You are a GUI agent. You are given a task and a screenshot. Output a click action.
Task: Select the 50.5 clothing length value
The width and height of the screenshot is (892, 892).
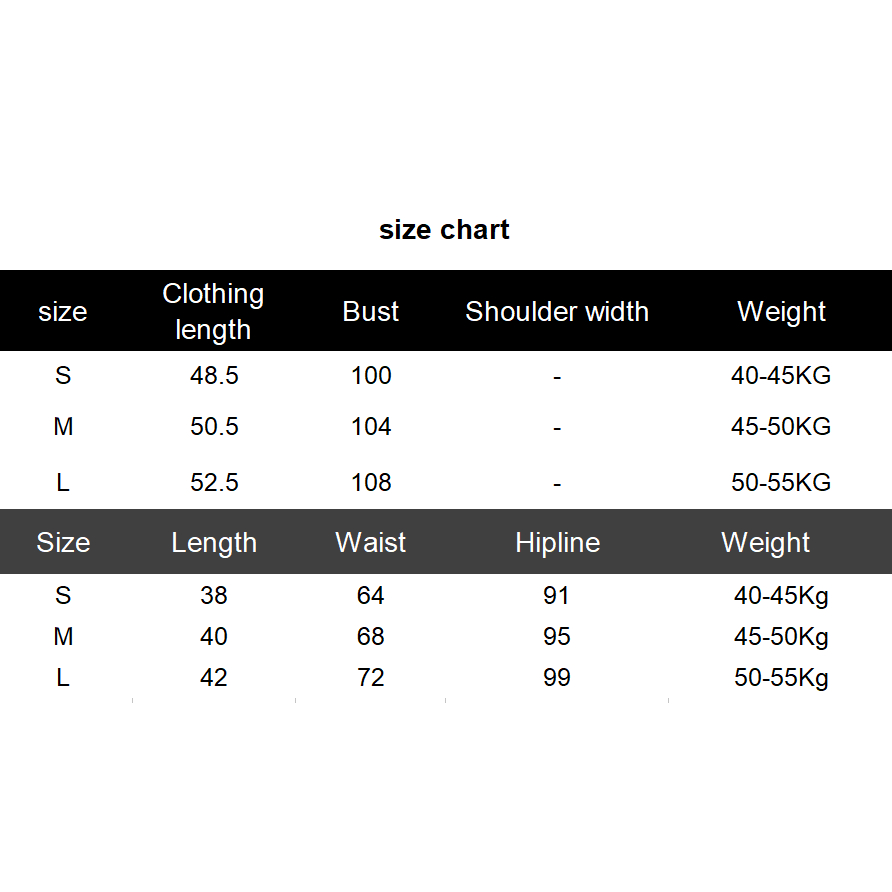(x=214, y=427)
